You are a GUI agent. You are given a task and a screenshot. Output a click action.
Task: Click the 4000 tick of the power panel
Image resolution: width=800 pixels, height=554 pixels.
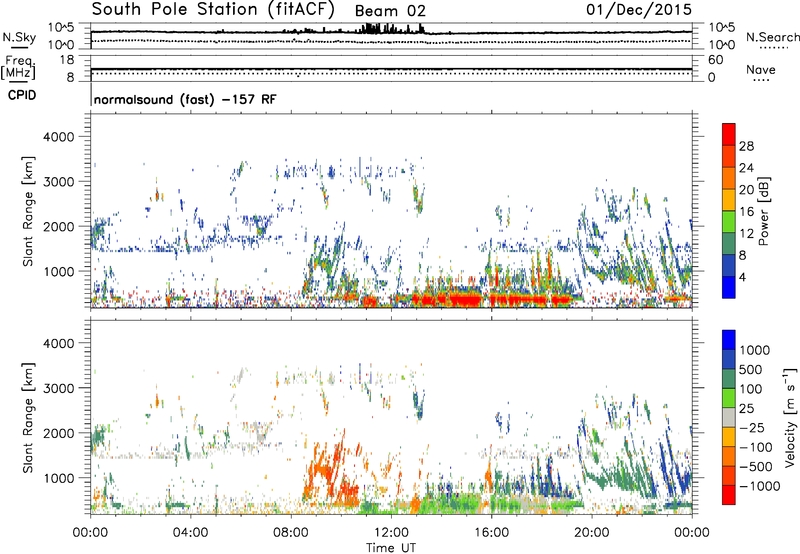(x=59, y=137)
